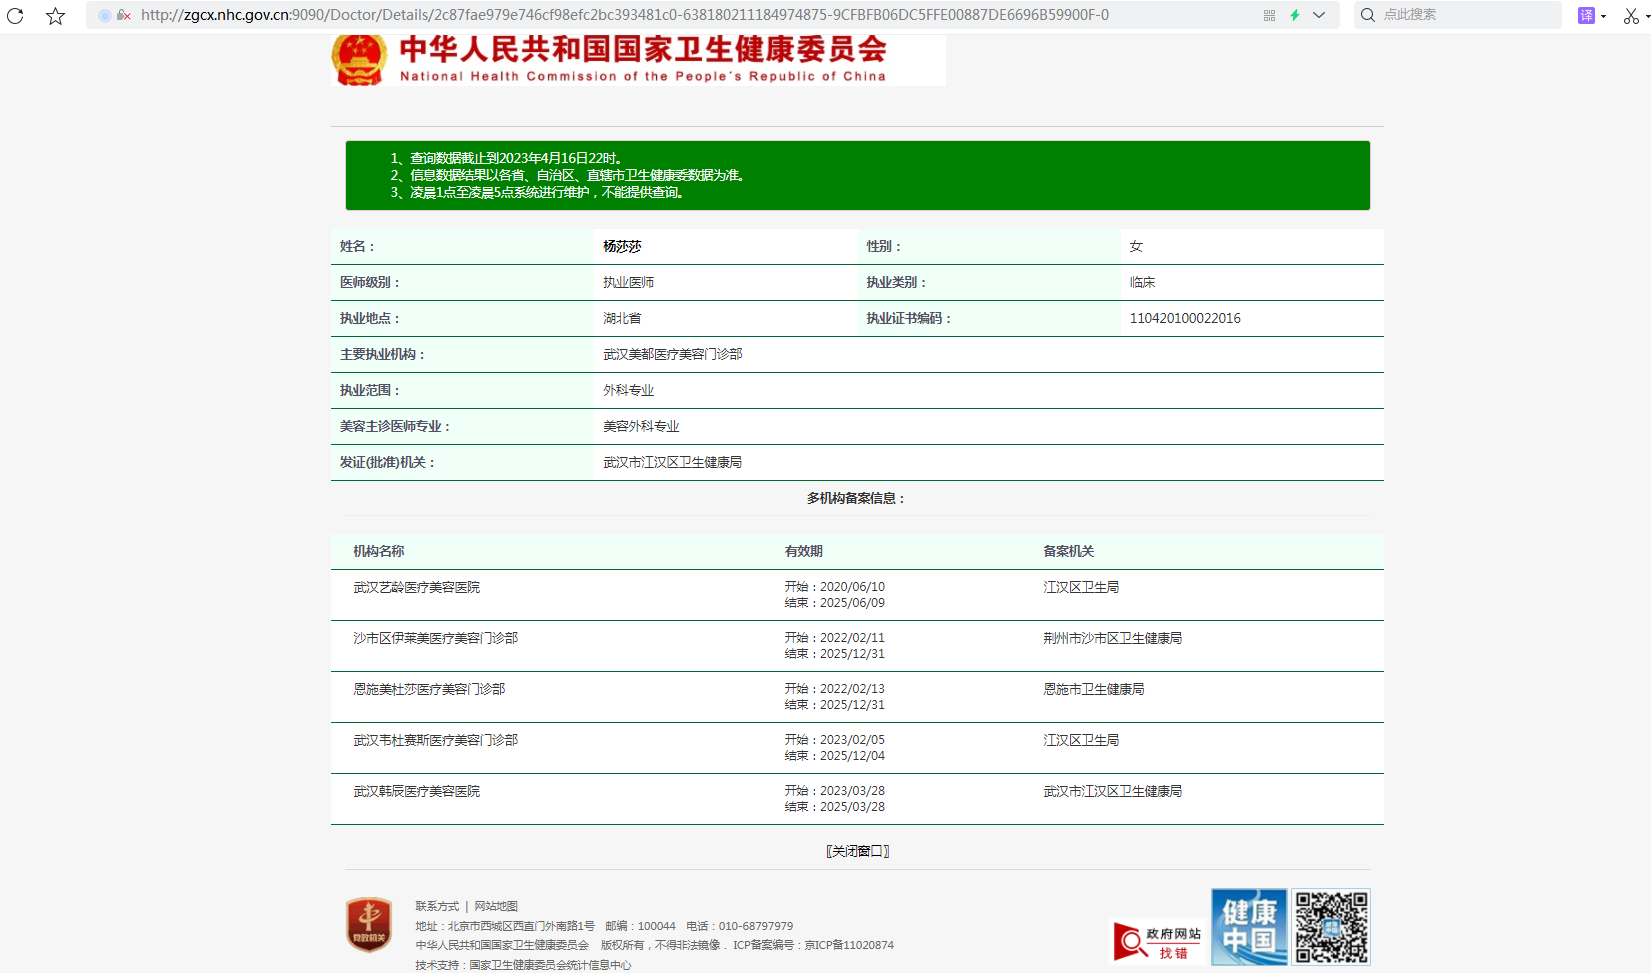Screen dimensions: 1651x973
Task: Click the QR code image in footer
Action: (x=1331, y=927)
